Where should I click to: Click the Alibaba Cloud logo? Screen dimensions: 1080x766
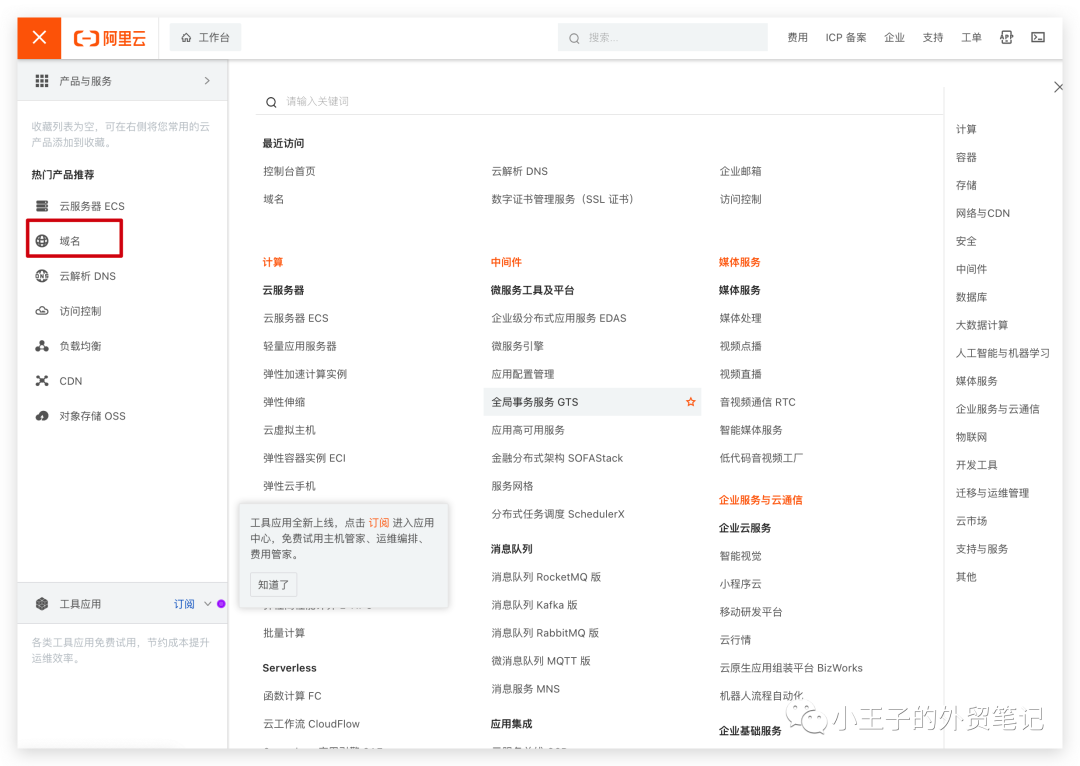coord(110,38)
